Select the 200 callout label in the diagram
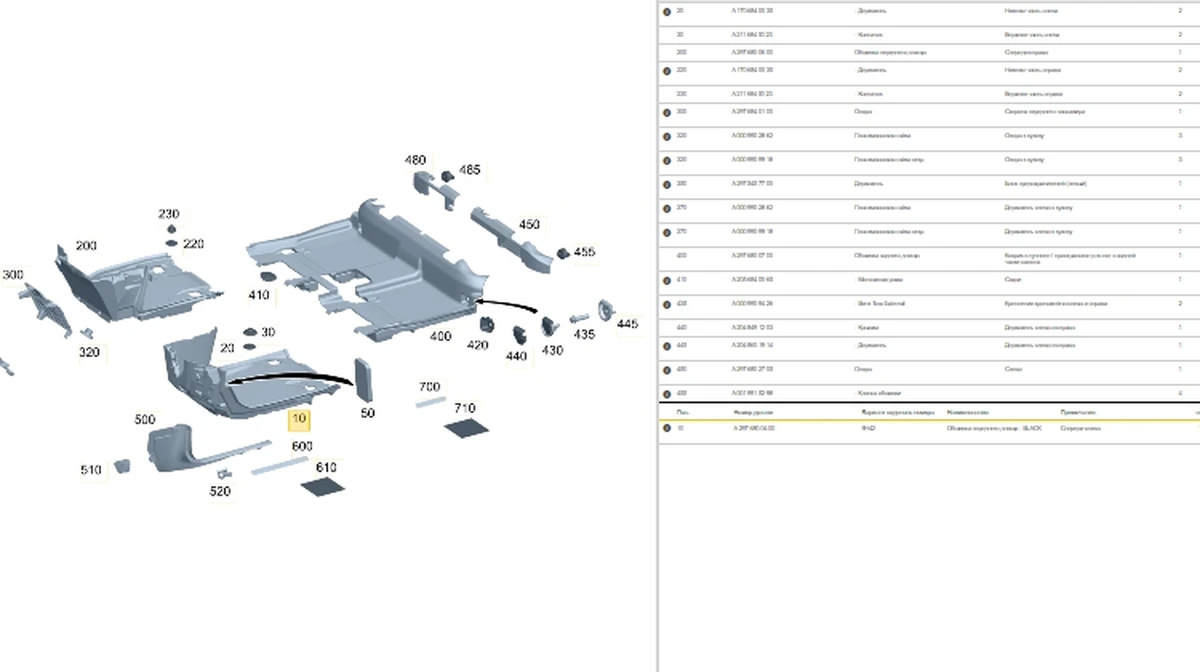Image resolution: width=1200 pixels, height=672 pixels. (x=86, y=245)
